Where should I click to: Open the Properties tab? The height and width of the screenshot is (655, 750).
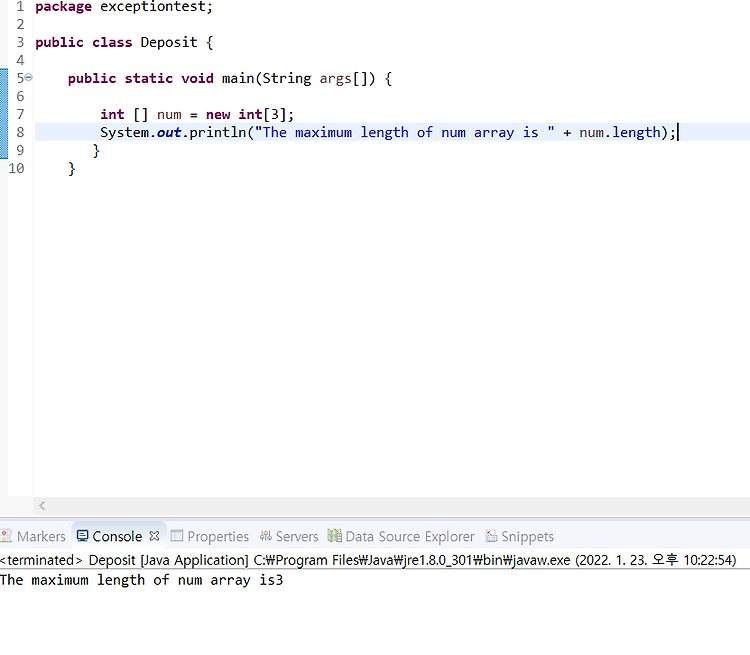tap(210, 536)
